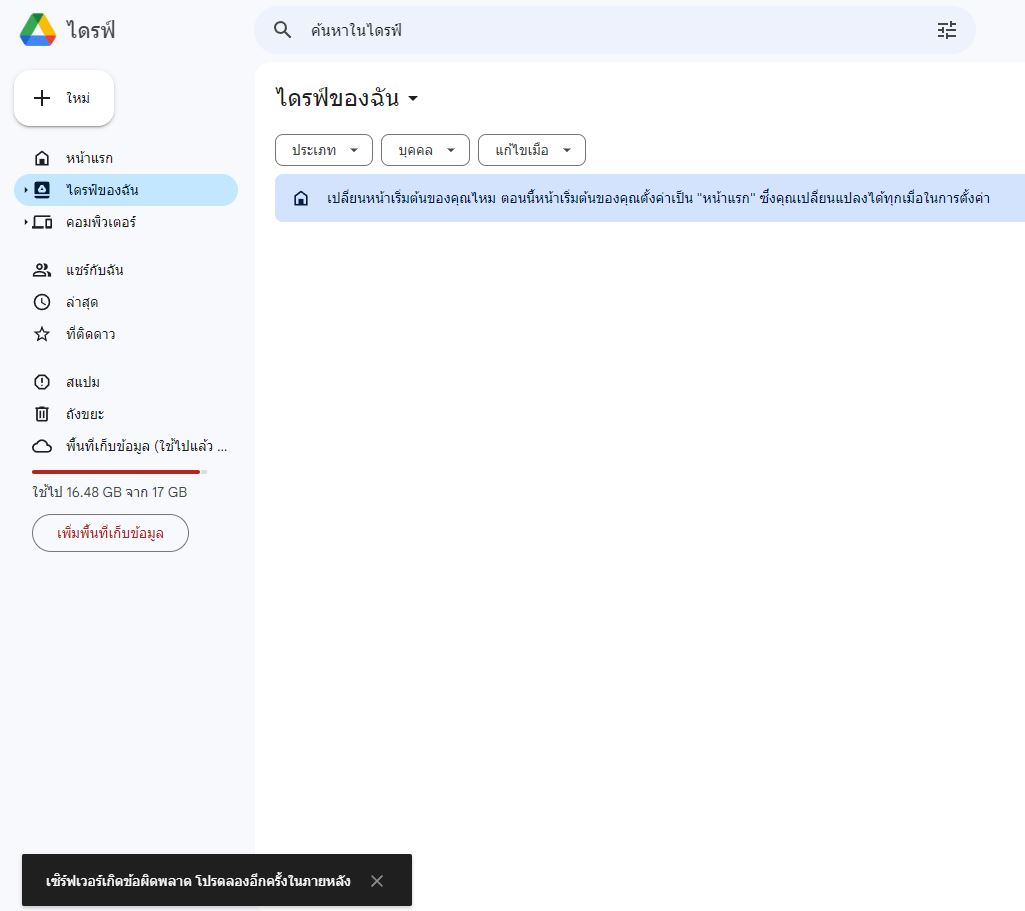Open ถังขยะ trash section
The width and height of the screenshot is (1025, 911).
pos(126,414)
